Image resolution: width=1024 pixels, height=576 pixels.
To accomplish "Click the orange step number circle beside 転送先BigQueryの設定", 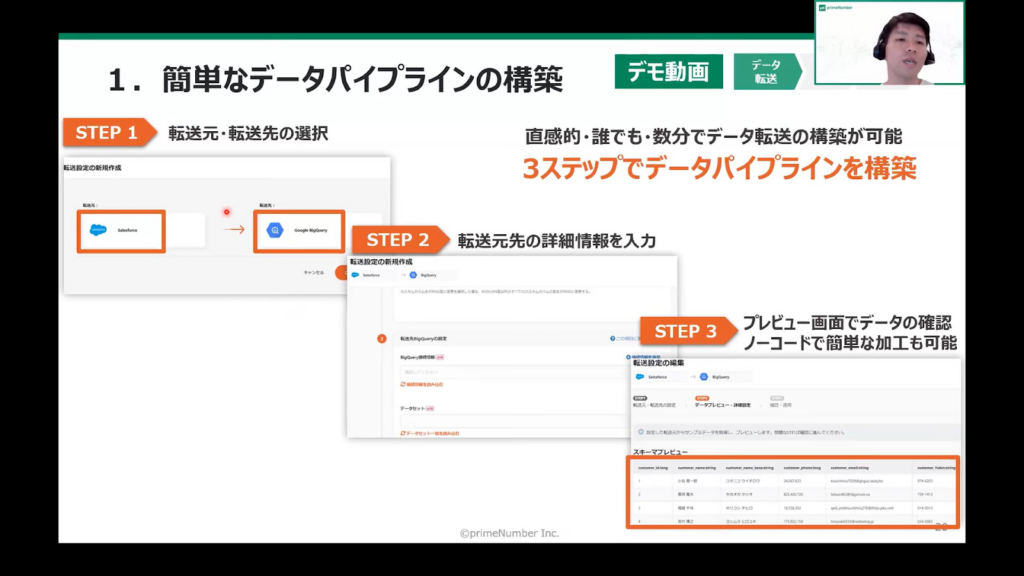I will coord(381,339).
